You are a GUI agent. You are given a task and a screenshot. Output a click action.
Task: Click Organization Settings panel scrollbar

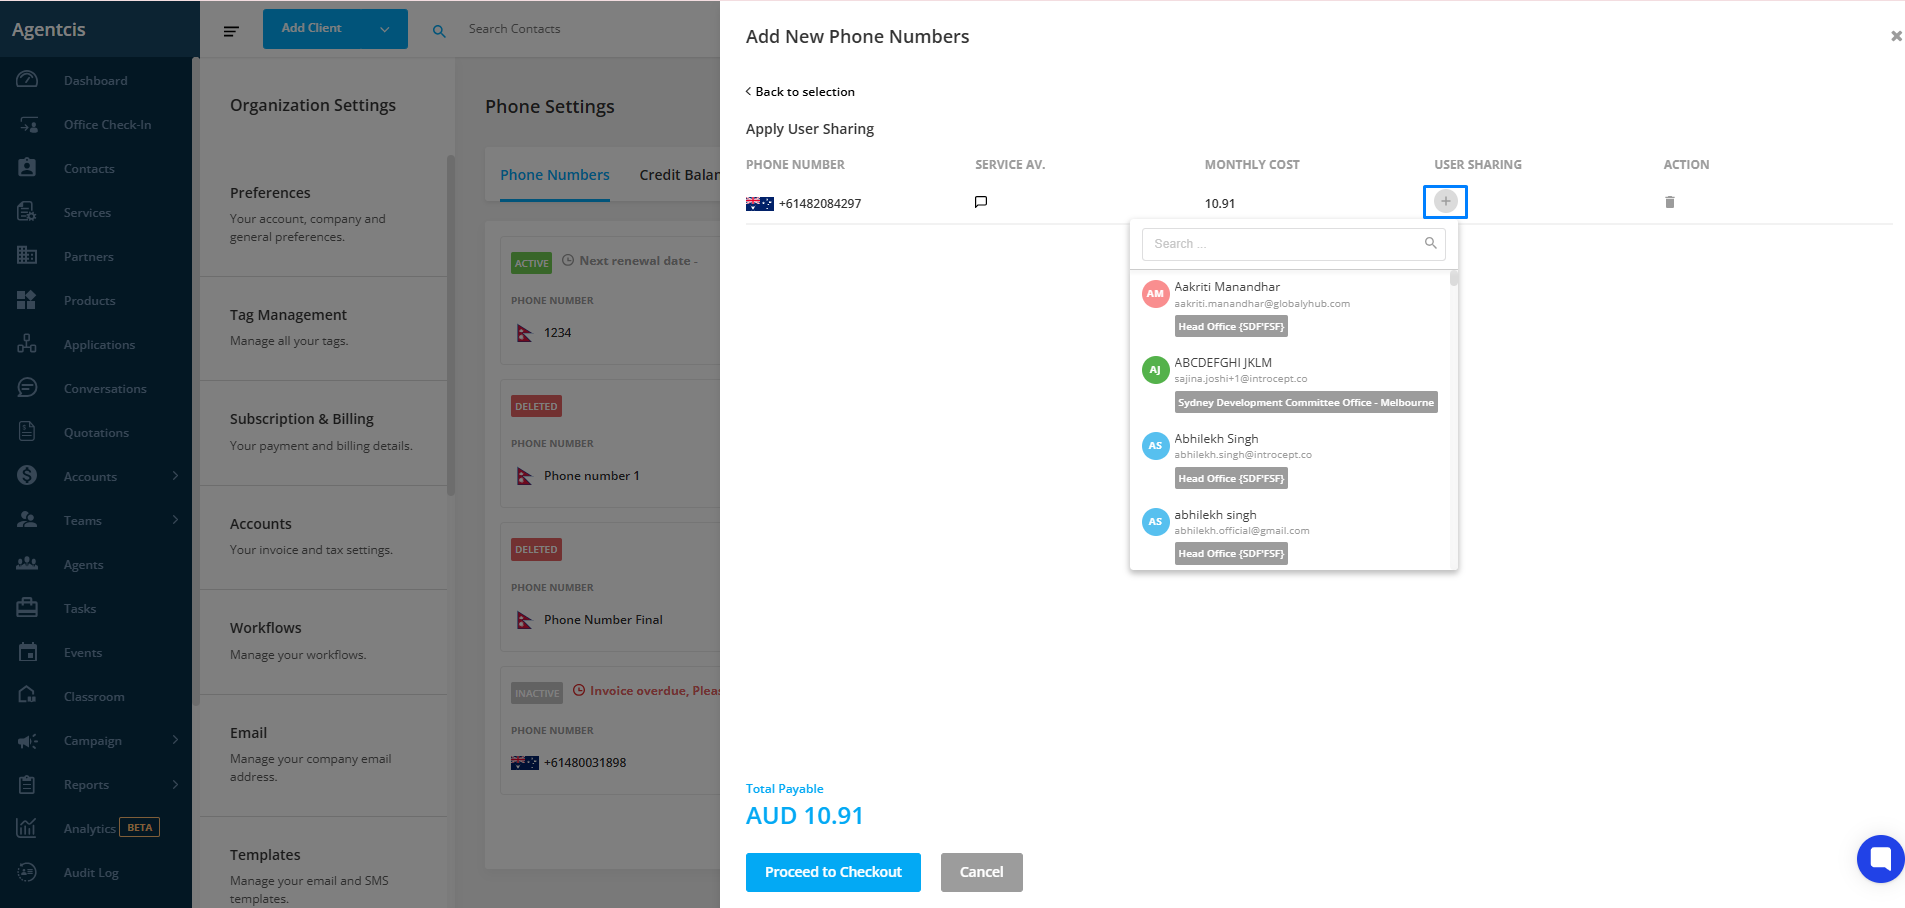click(451, 325)
